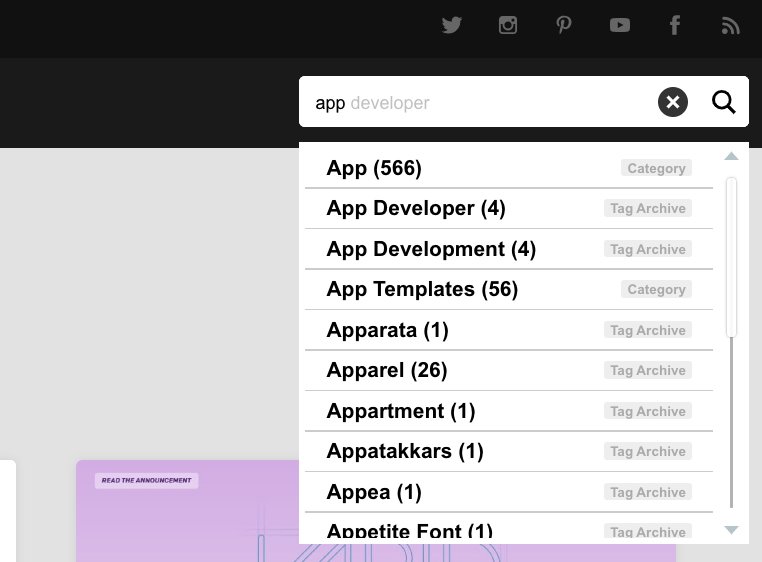
Task: Click Tag Archive label beside Appartment
Action: [x=648, y=411]
